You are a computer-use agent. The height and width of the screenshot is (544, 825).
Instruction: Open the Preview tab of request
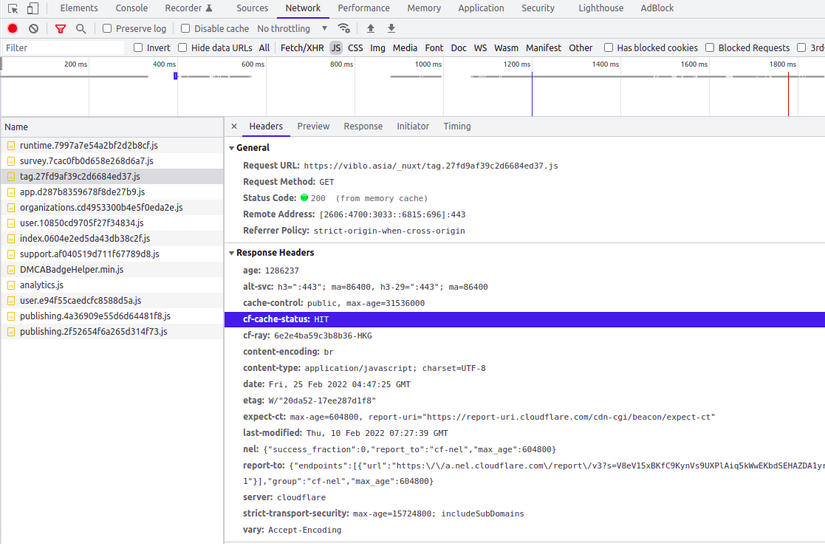pos(313,126)
